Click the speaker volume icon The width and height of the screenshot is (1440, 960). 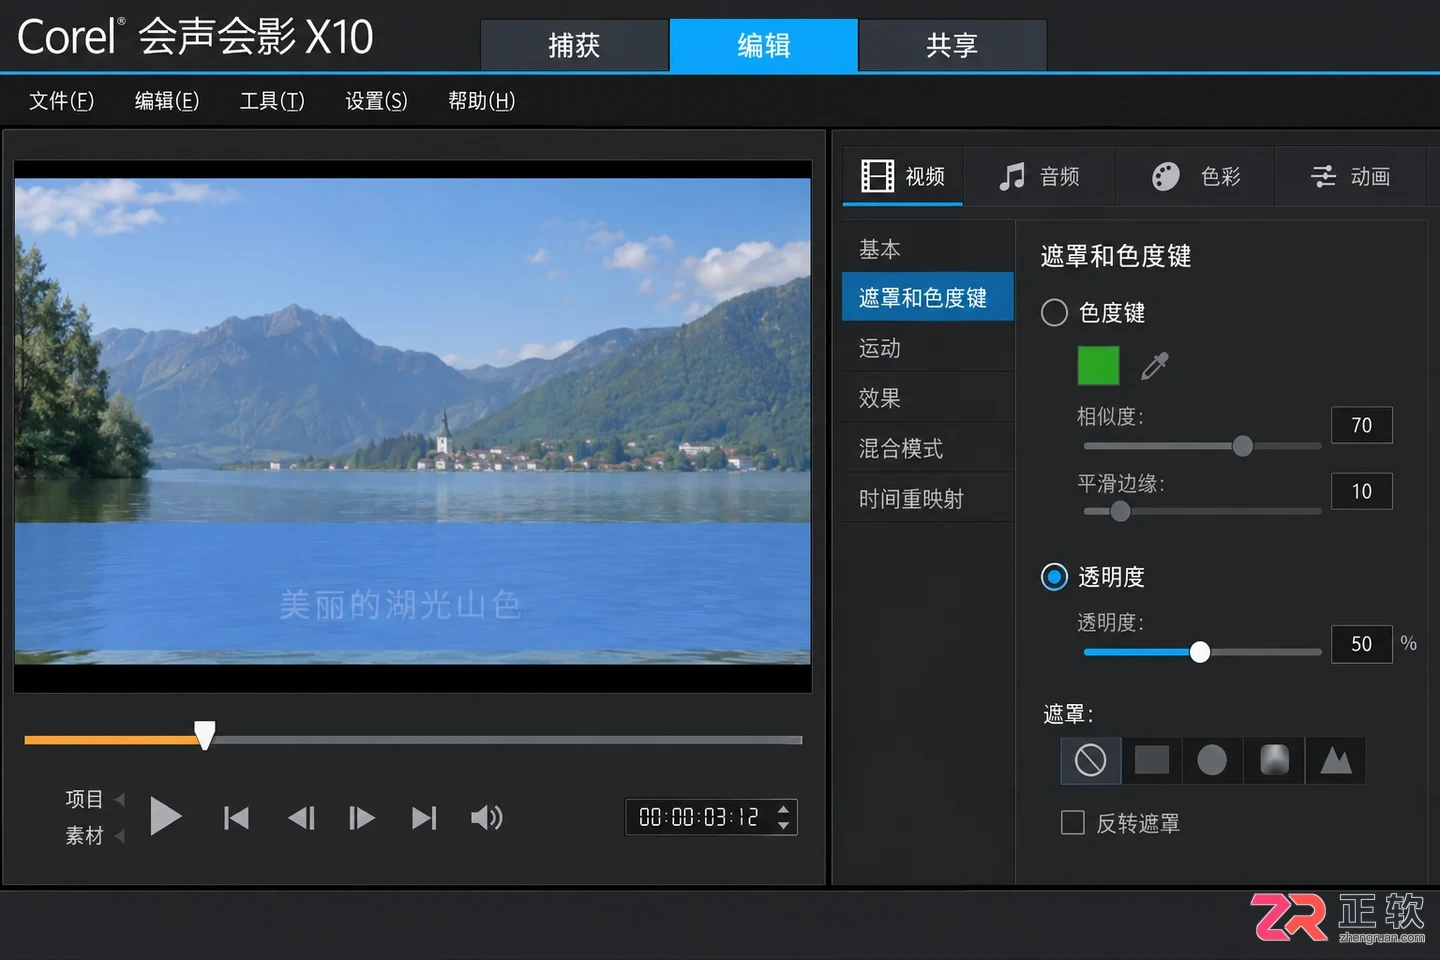coord(487,818)
